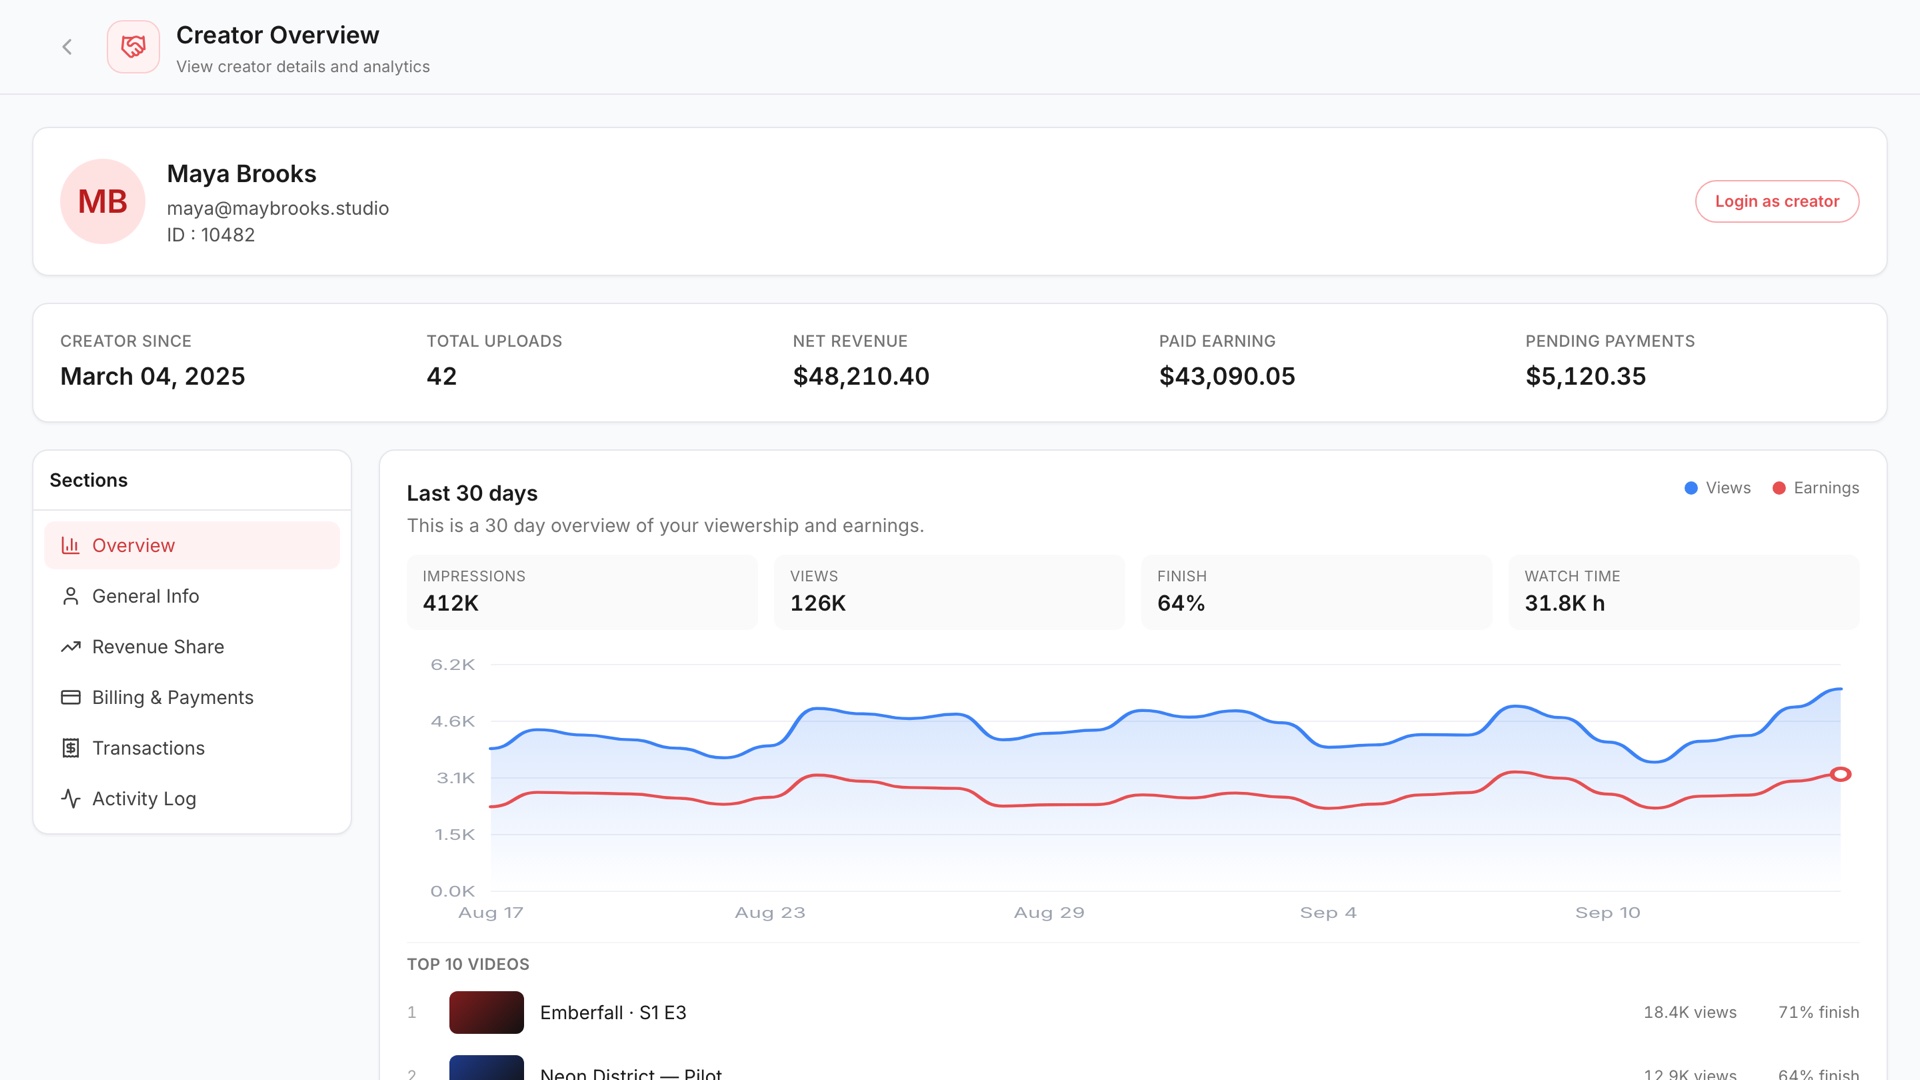Viewport: 1920px width, 1080px height.
Task: Toggle the Views legend item
Action: click(x=1717, y=488)
